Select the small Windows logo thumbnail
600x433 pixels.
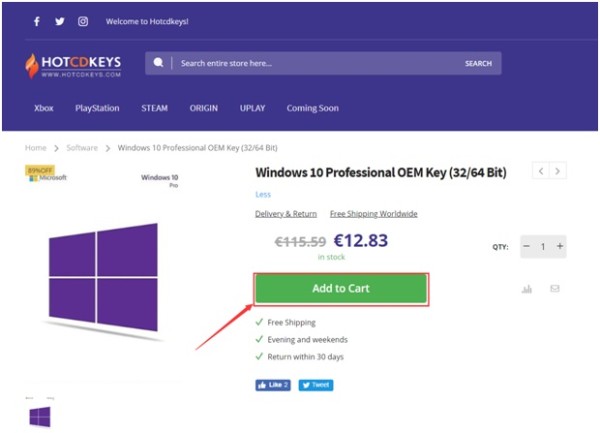coord(40,417)
